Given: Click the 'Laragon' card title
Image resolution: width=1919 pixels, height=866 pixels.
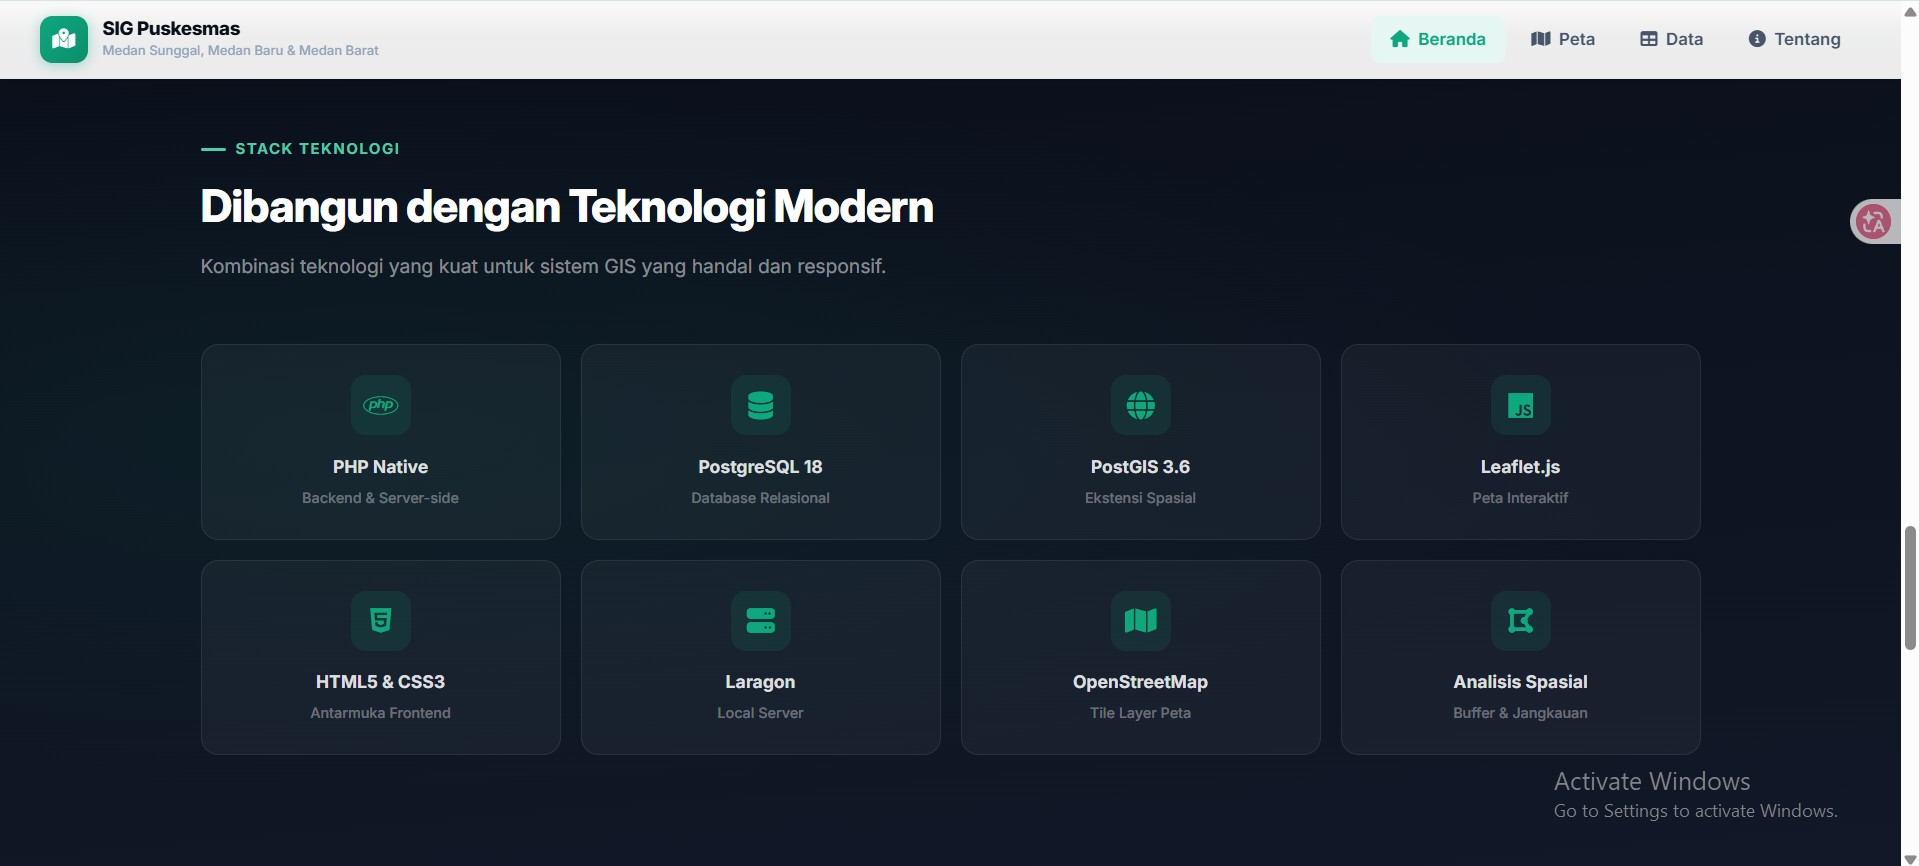Looking at the screenshot, I should (760, 682).
